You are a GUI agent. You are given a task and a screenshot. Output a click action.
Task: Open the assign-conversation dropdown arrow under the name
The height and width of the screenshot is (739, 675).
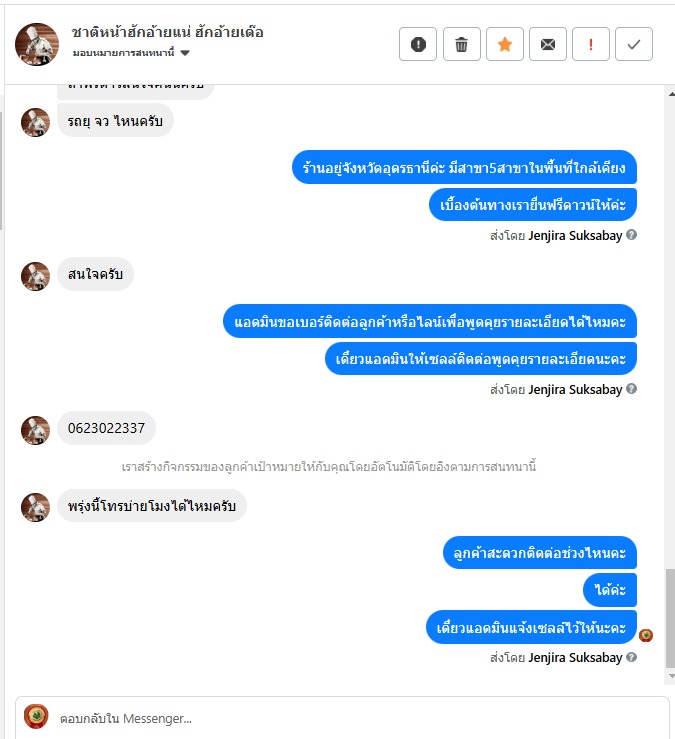tap(185, 53)
